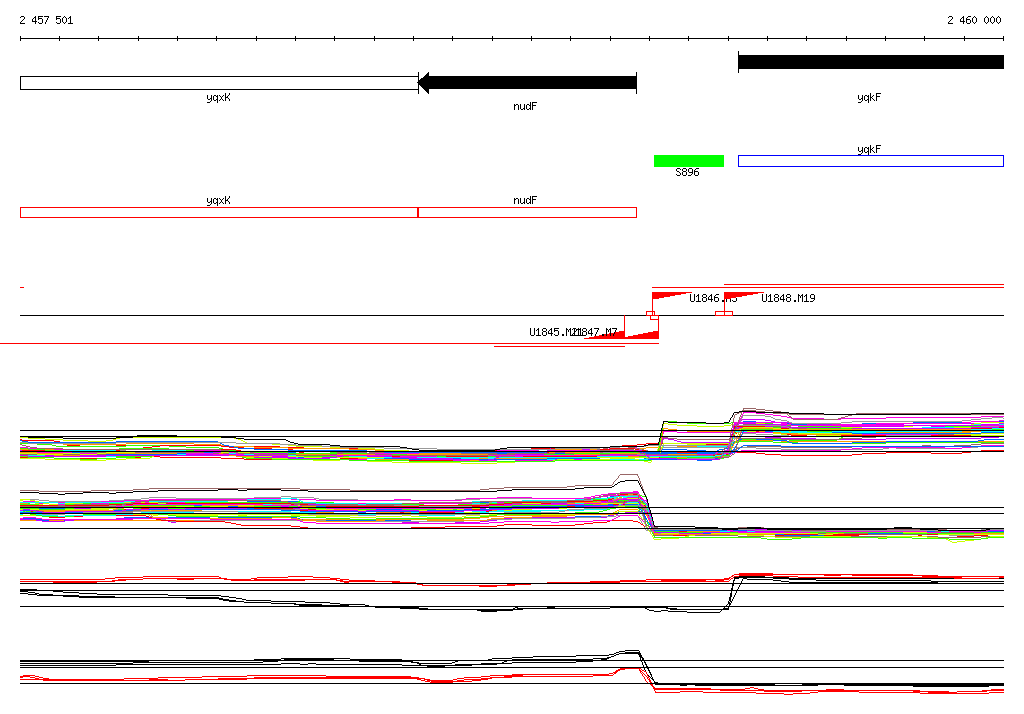Select the blue-outlined yqkF annotation box
The width and height of the screenshot is (1024, 714).
(870, 161)
